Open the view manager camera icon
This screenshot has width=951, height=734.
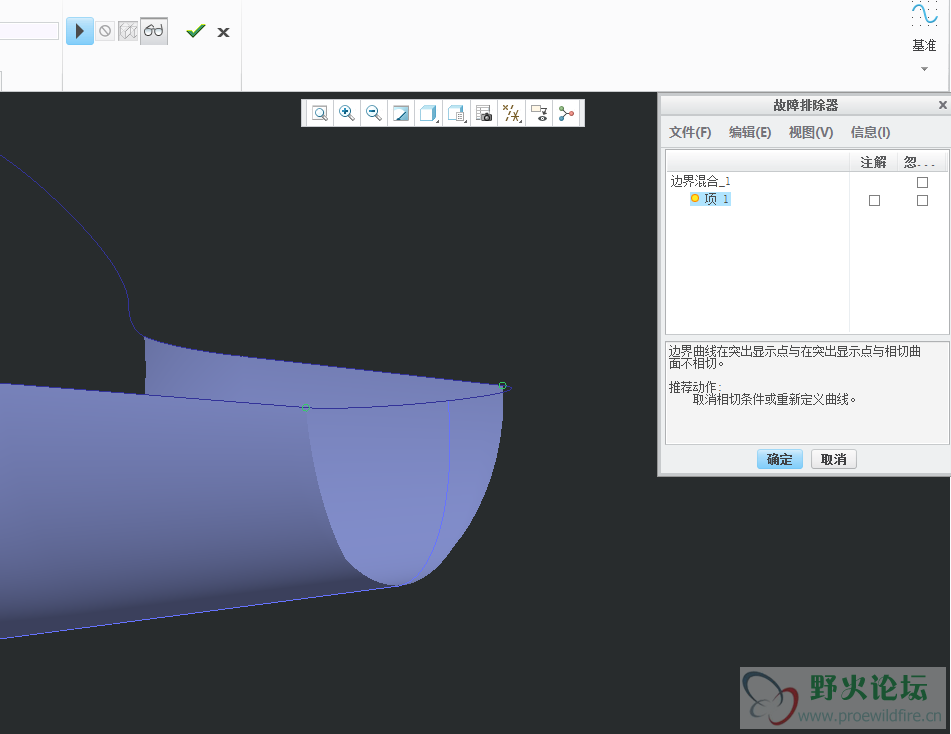coord(483,113)
